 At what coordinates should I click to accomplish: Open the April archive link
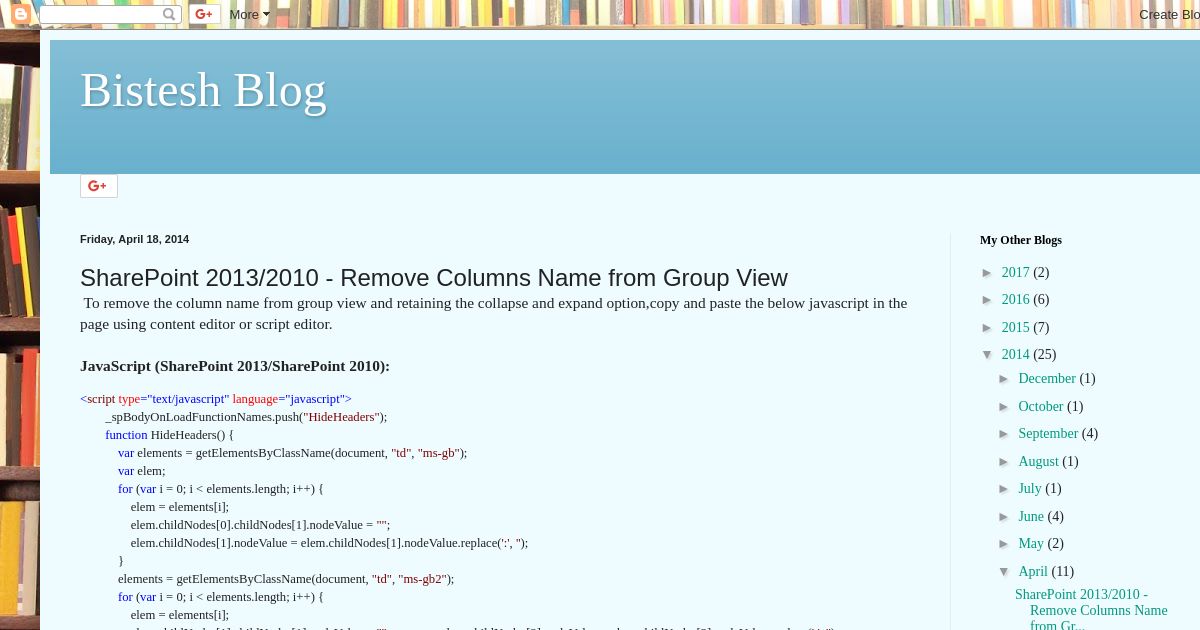coord(1033,571)
